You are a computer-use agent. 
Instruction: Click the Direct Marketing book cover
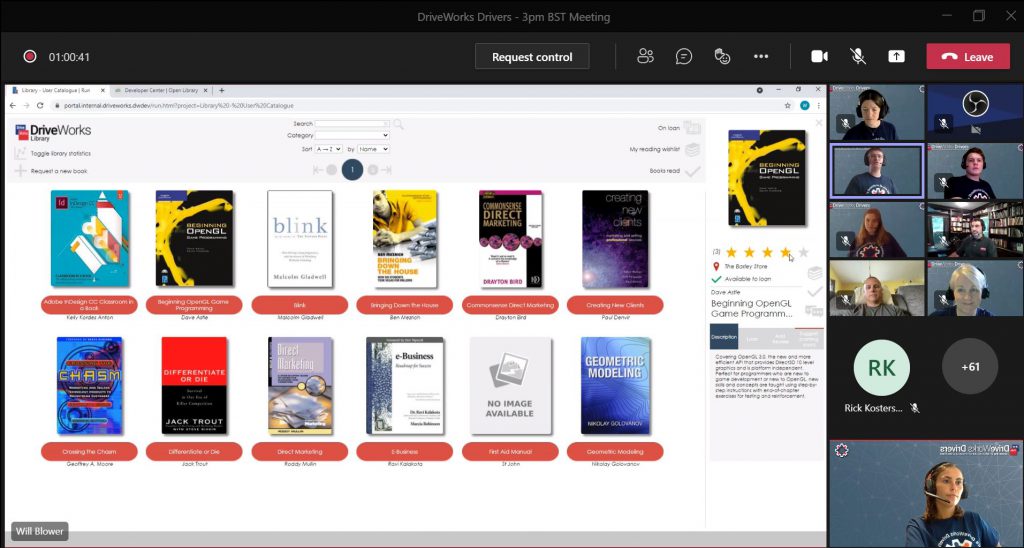pyautogui.click(x=300, y=385)
